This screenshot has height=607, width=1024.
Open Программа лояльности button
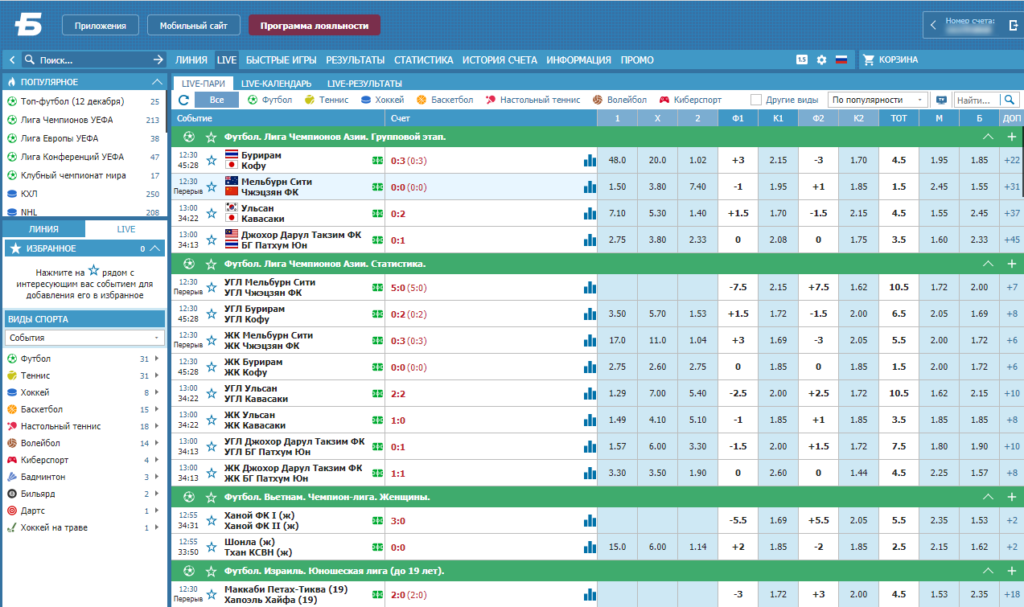click(x=315, y=25)
